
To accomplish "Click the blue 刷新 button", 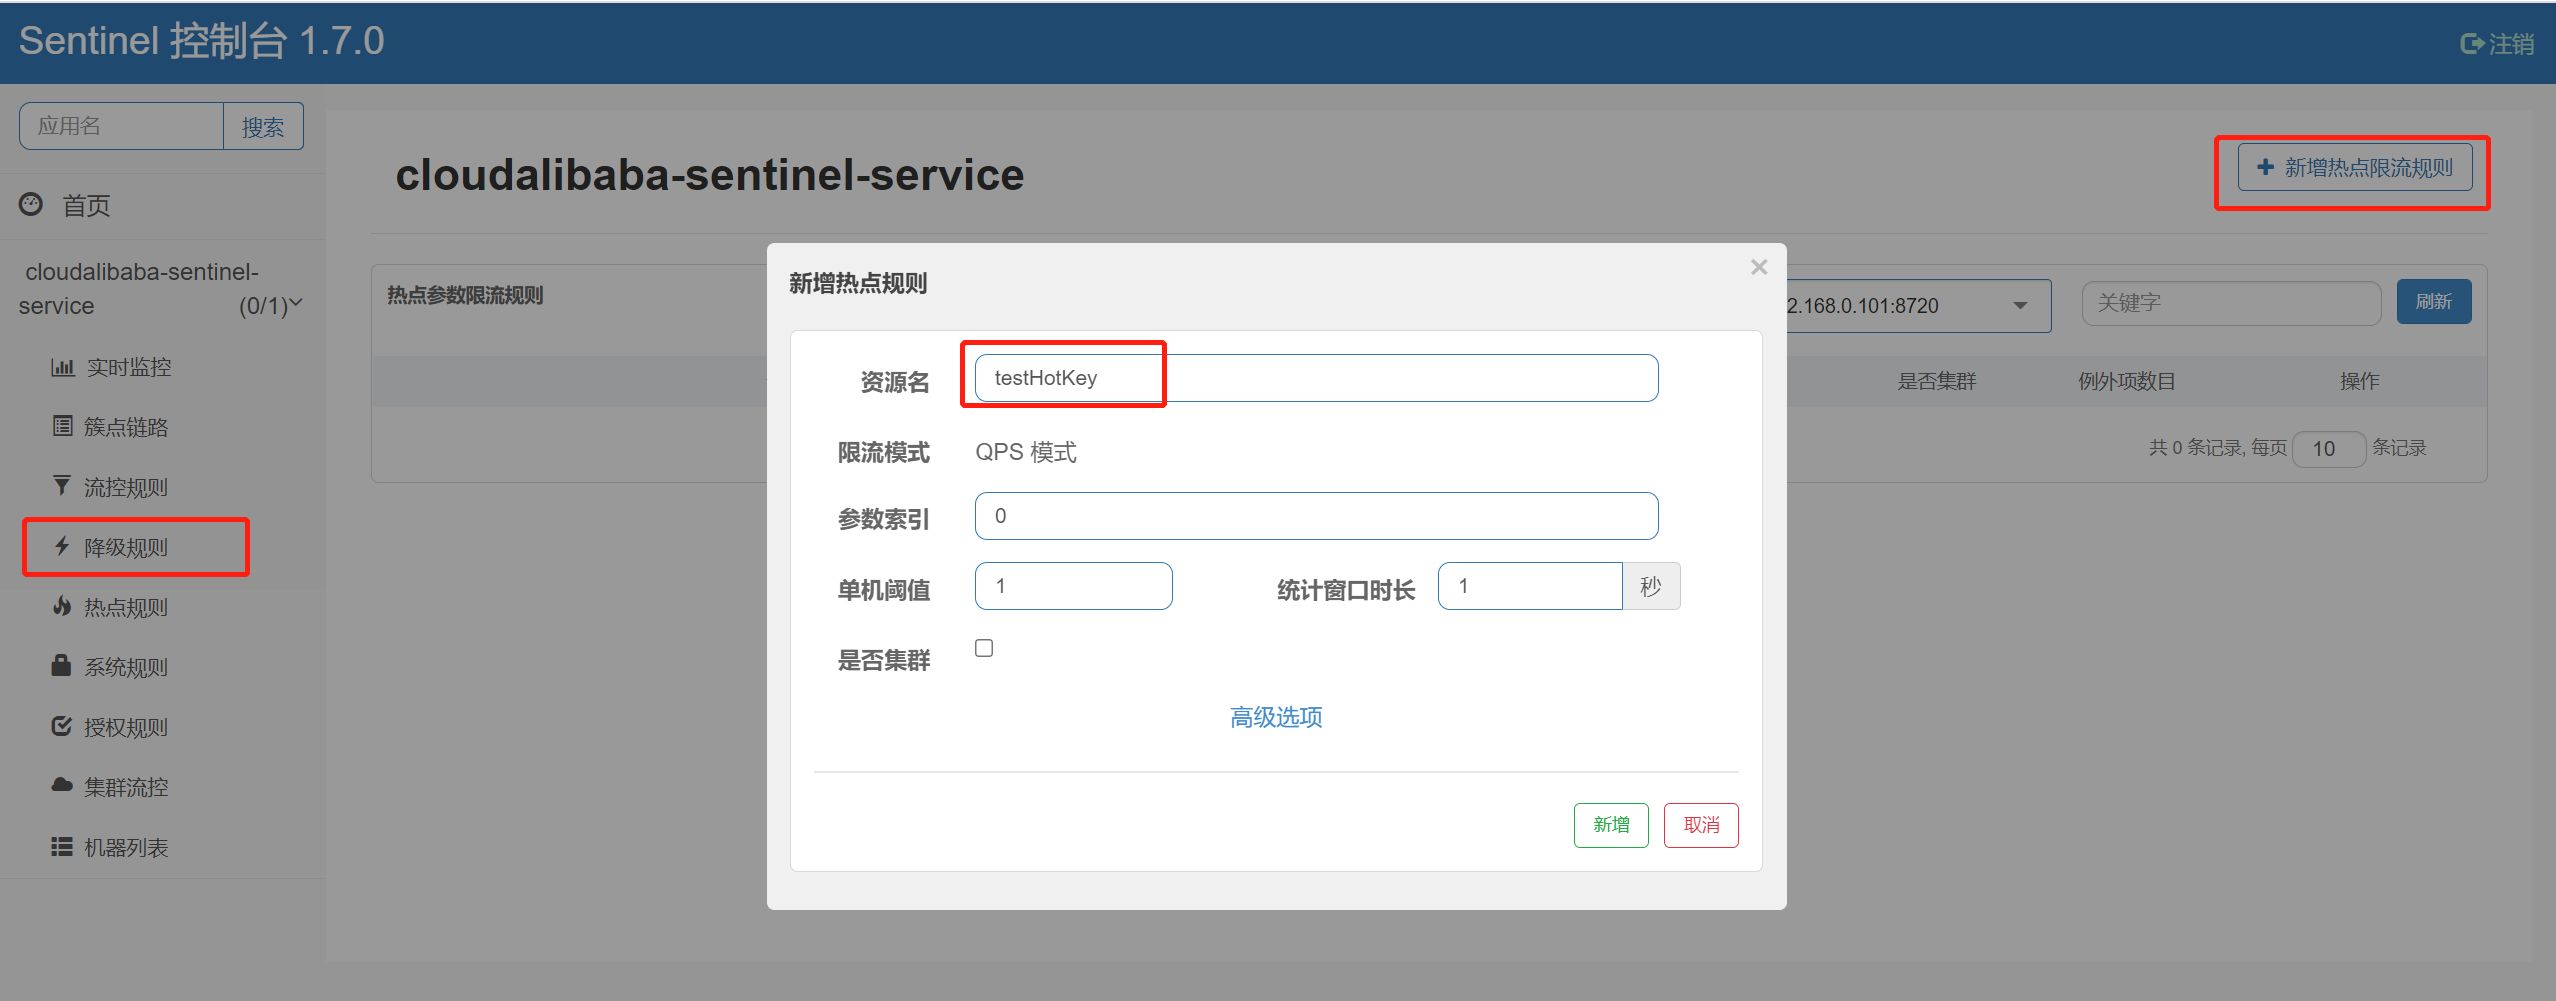I will click(x=2433, y=301).
